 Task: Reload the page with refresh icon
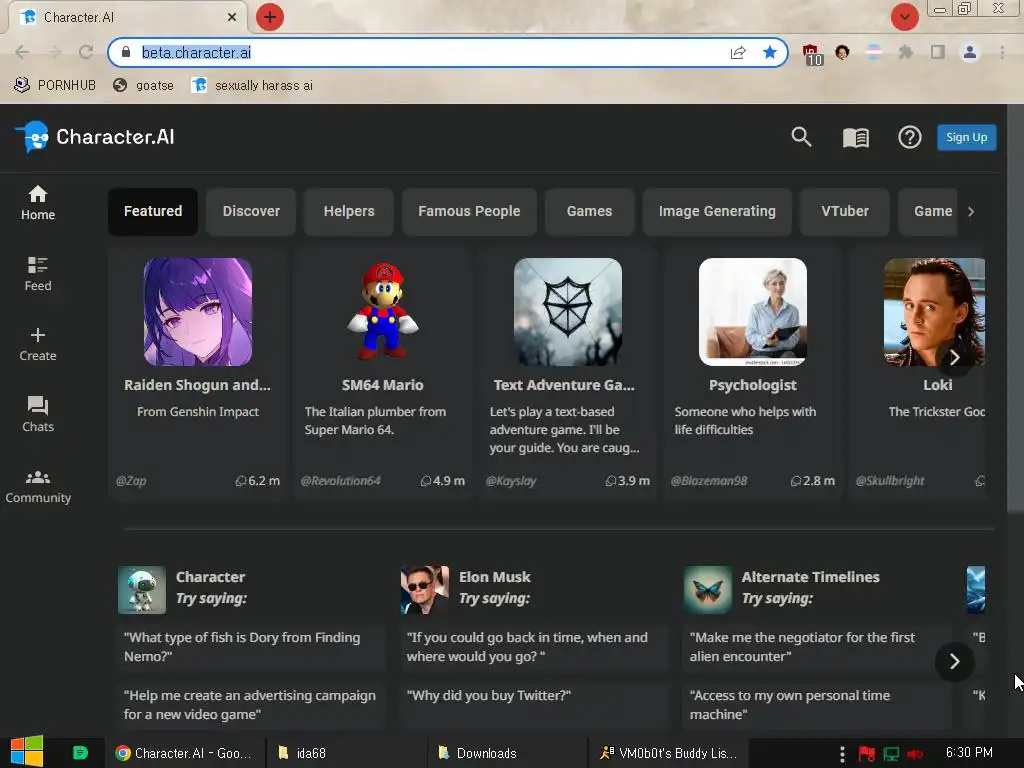point(86,52)
